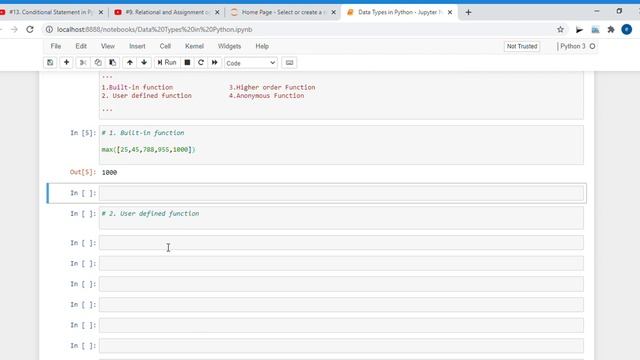640x360 pixels.
Task: Click the Out[5] prompt label
Action: (x=83, y=172)
